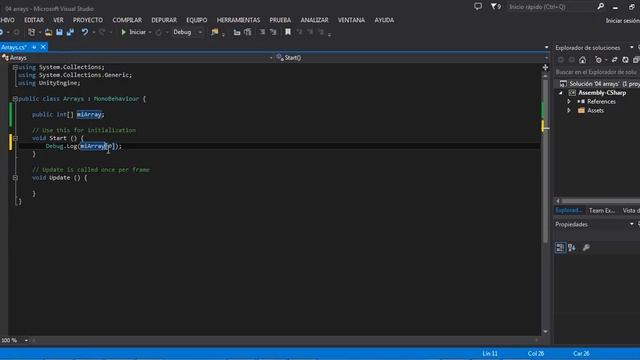Click the Redo arrow icon
Viewport: 640px width, 360px height.
(x=102, y=32)
